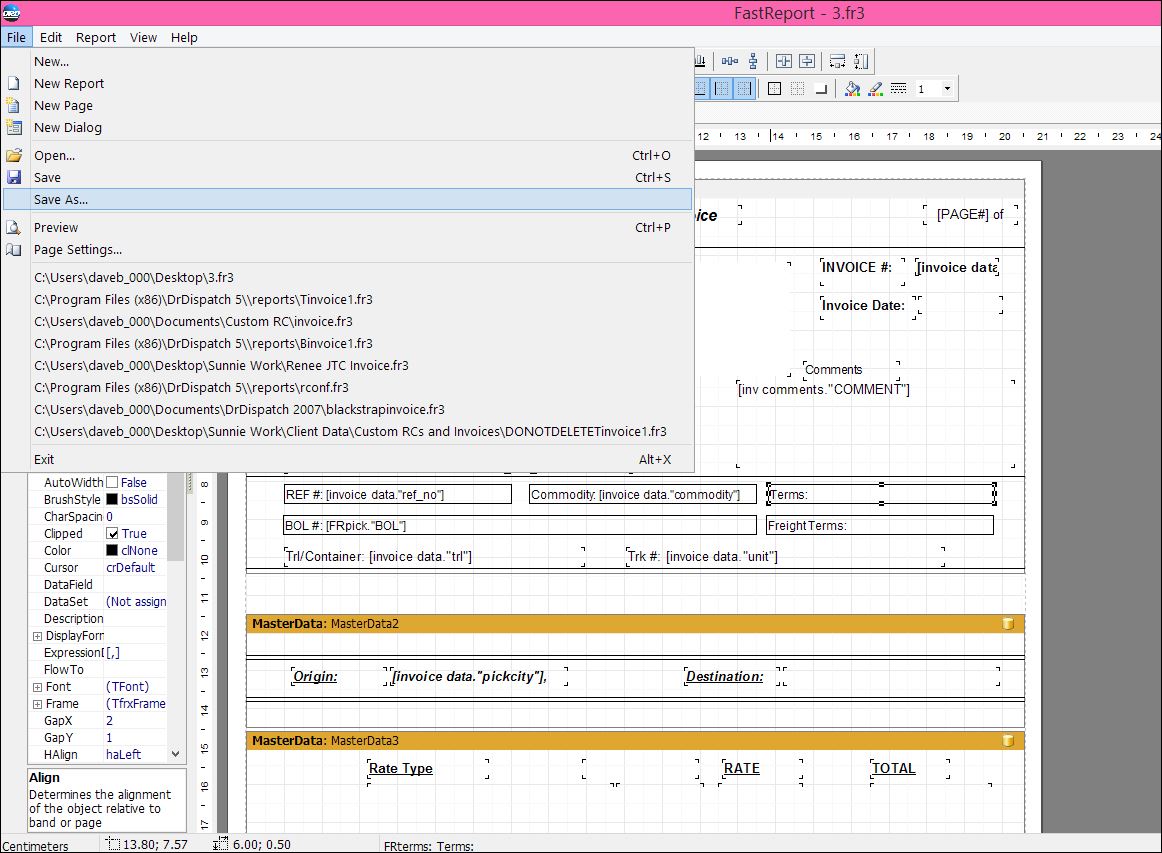The height and width of the screenshot is (853, 1162).
Task: Click the no frame lines icon
Action: pyautogui.click(x=797, y=89)
